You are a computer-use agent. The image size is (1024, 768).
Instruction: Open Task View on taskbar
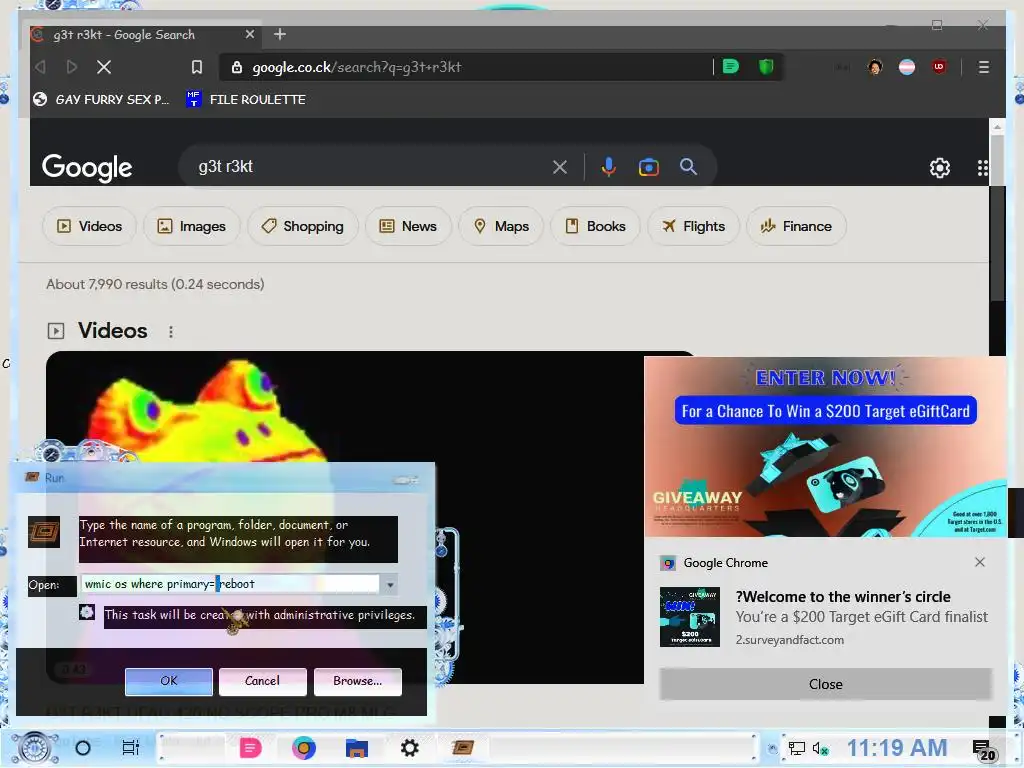tap(131, 748)
